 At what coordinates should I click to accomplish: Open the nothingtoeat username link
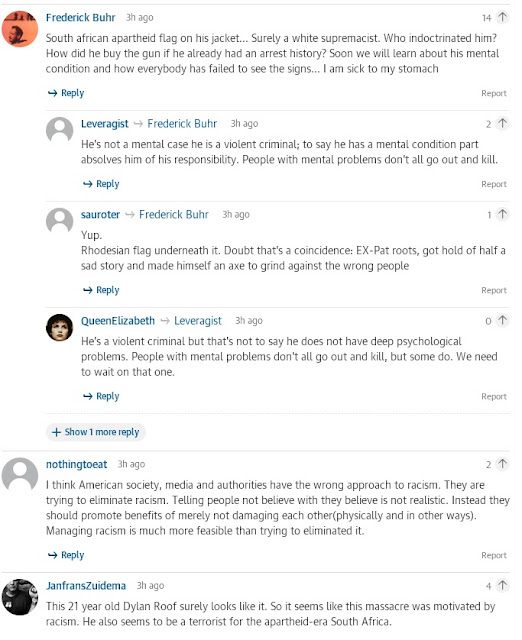(76, 464)
